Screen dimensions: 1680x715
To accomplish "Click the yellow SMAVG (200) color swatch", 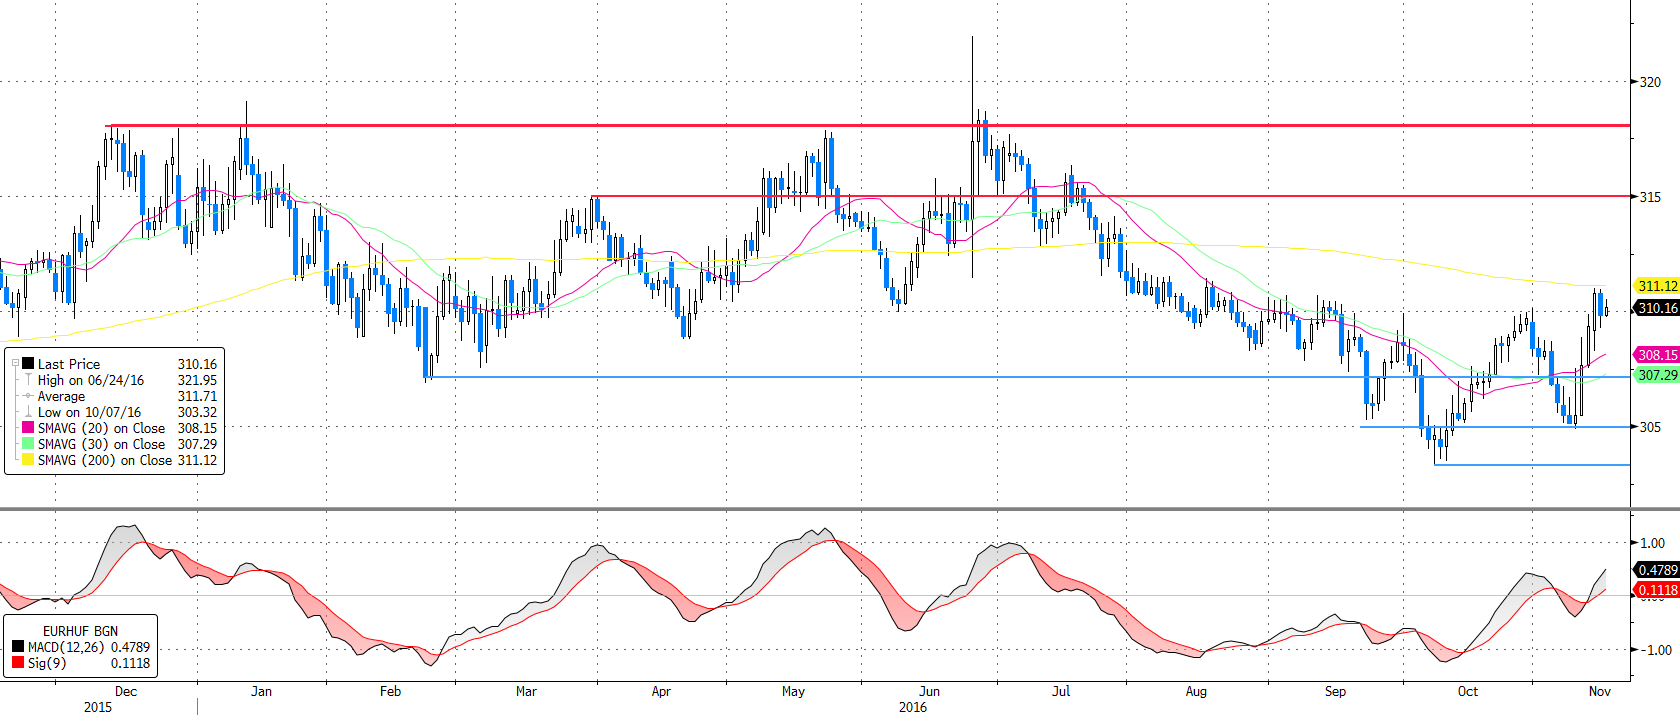I will [29, 460].
